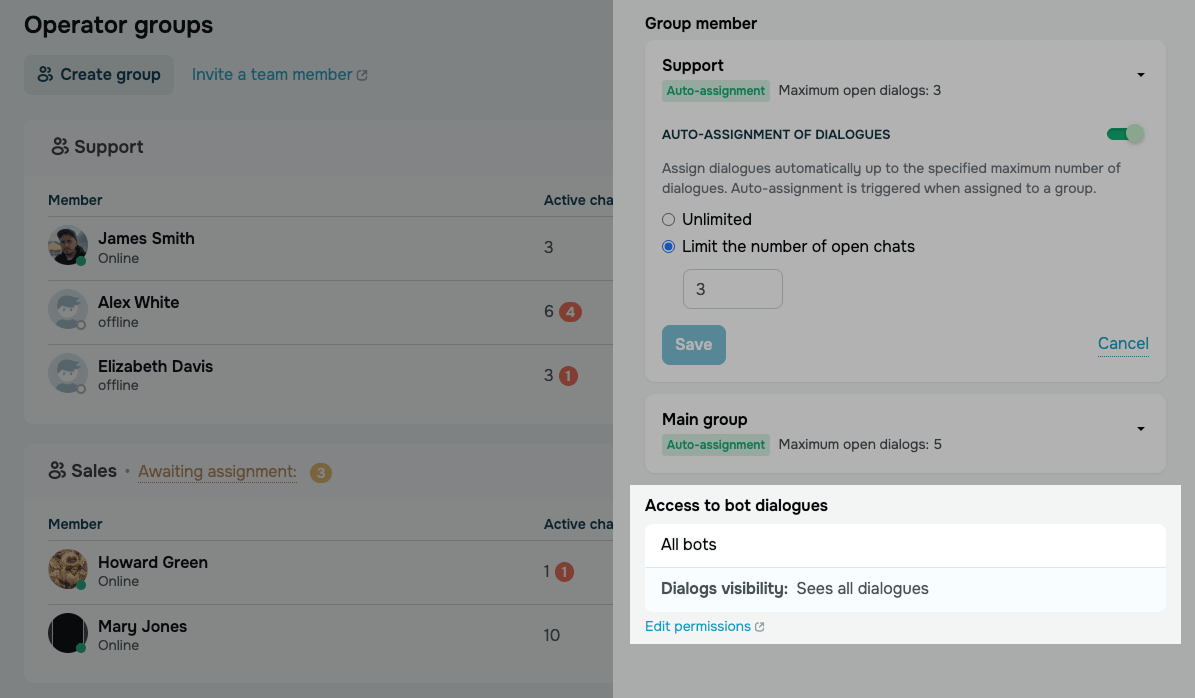Screen dimensions: 1195x698
Task: Open the Awaiting assignment link in Sales
Action: click(x=217, y=472)
